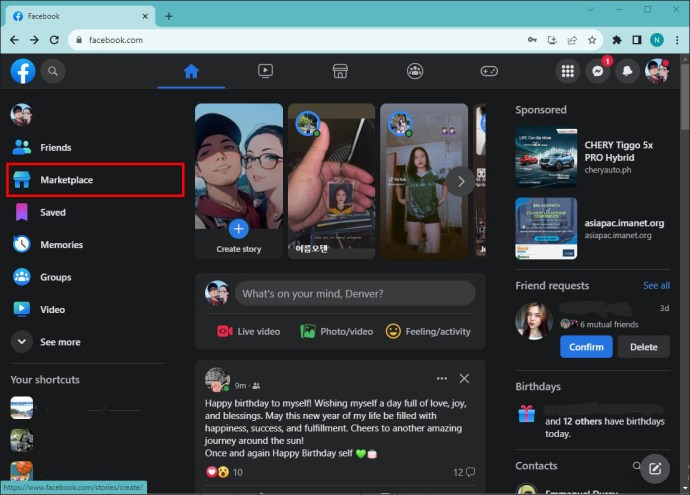Image resolution: width=690 pixels, height=495 pixels.
Task: Click the install app icon in address bar
Action: click(552, 40)
